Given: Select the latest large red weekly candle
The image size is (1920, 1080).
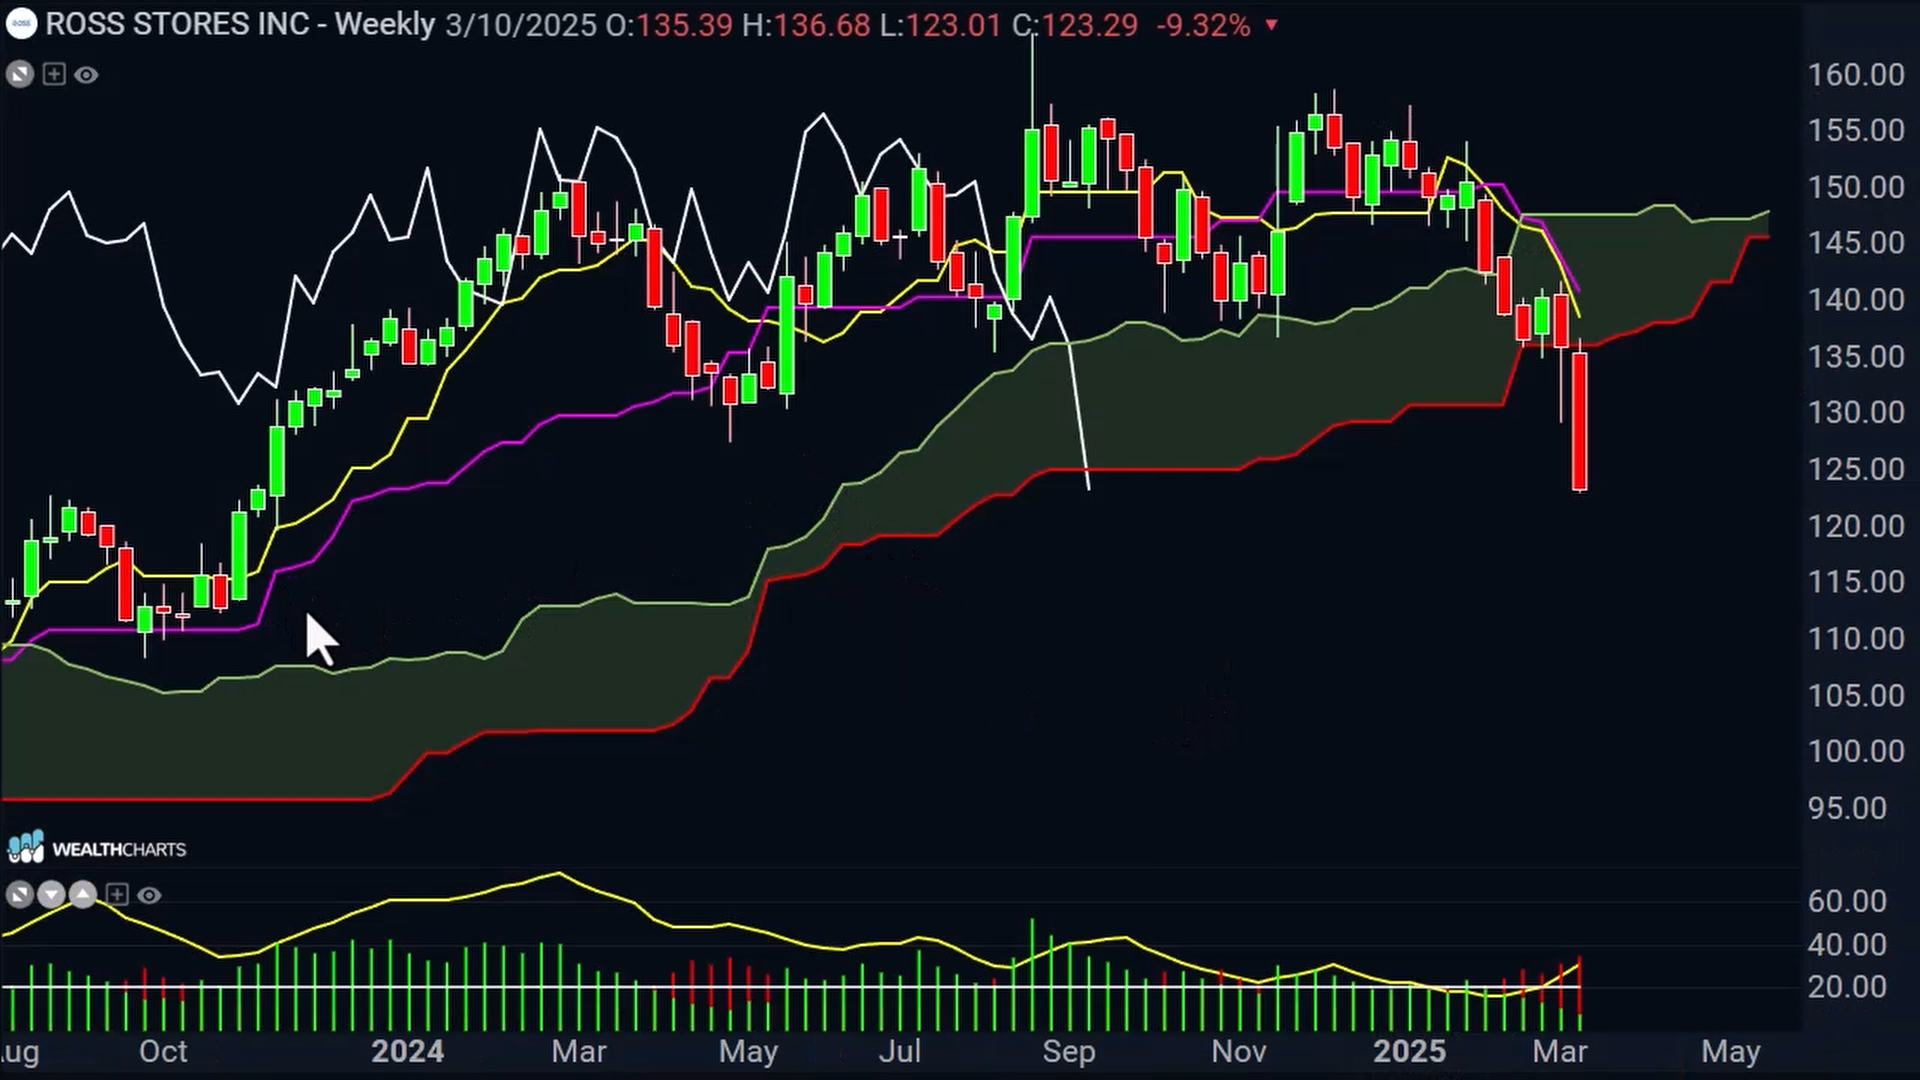Looking at the screenshot, I should click(x=1580, y=420).
